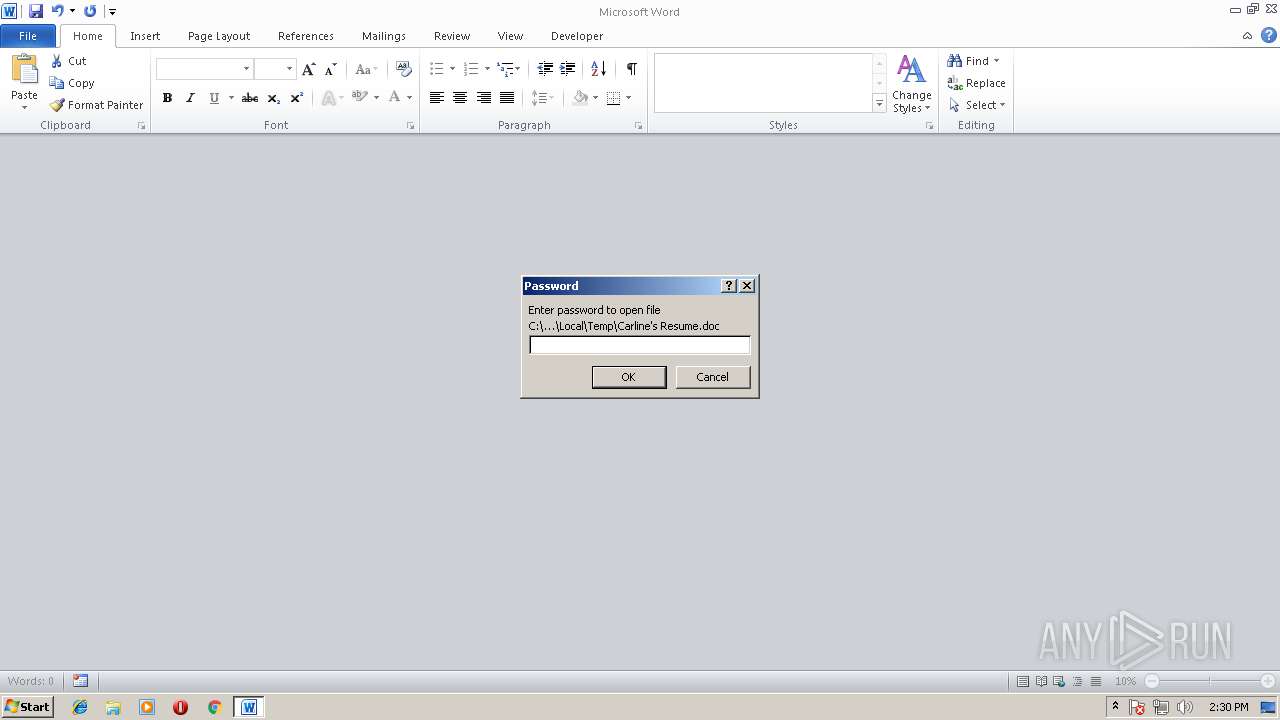Click the Windows Start button
Viewport: 1280px width, 720px height.
coord(28,707)
